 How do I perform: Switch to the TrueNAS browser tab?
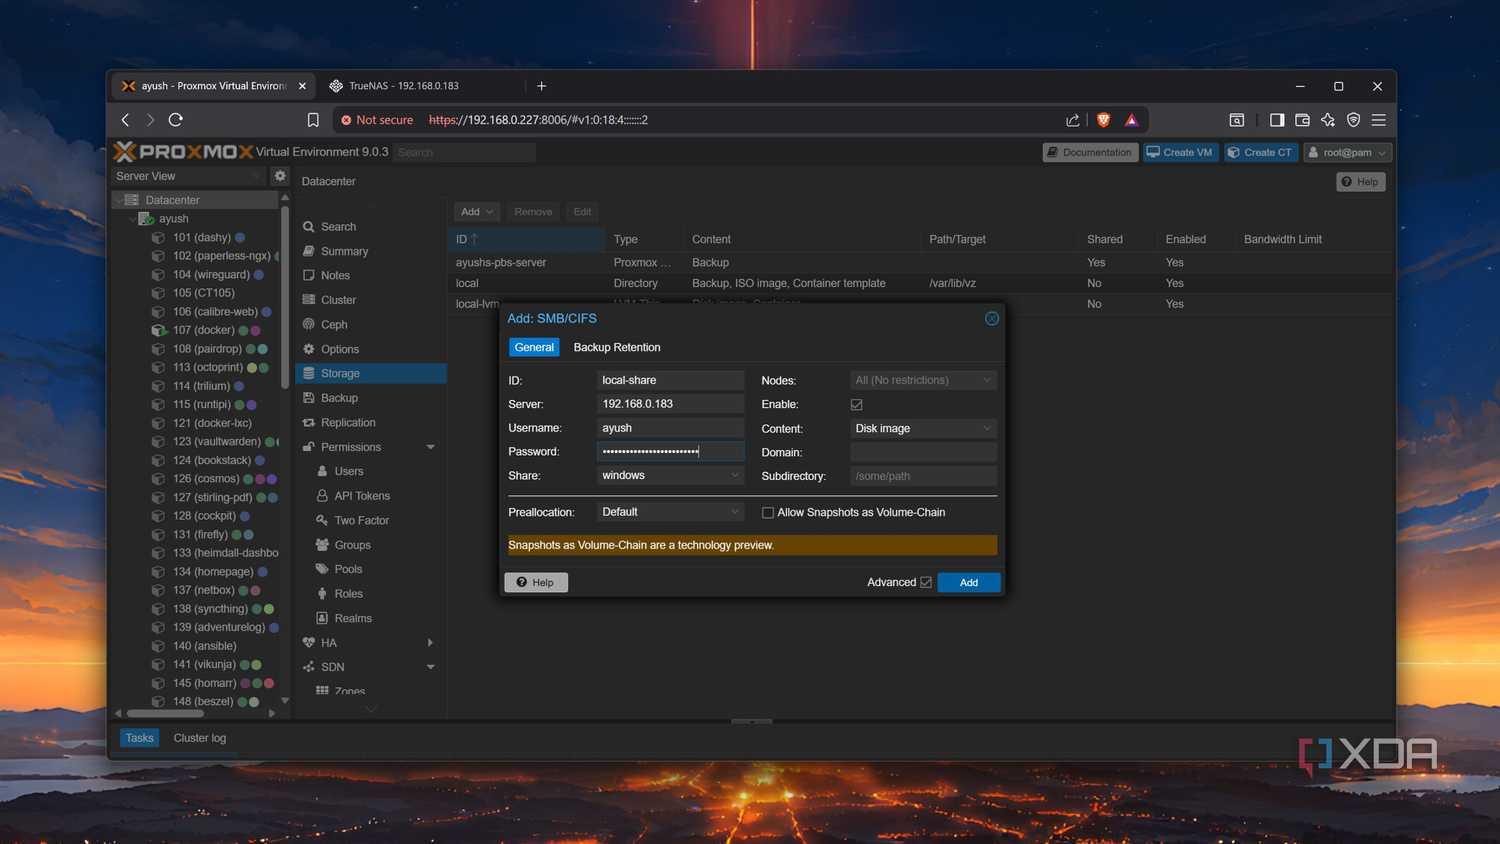point(404,86)
